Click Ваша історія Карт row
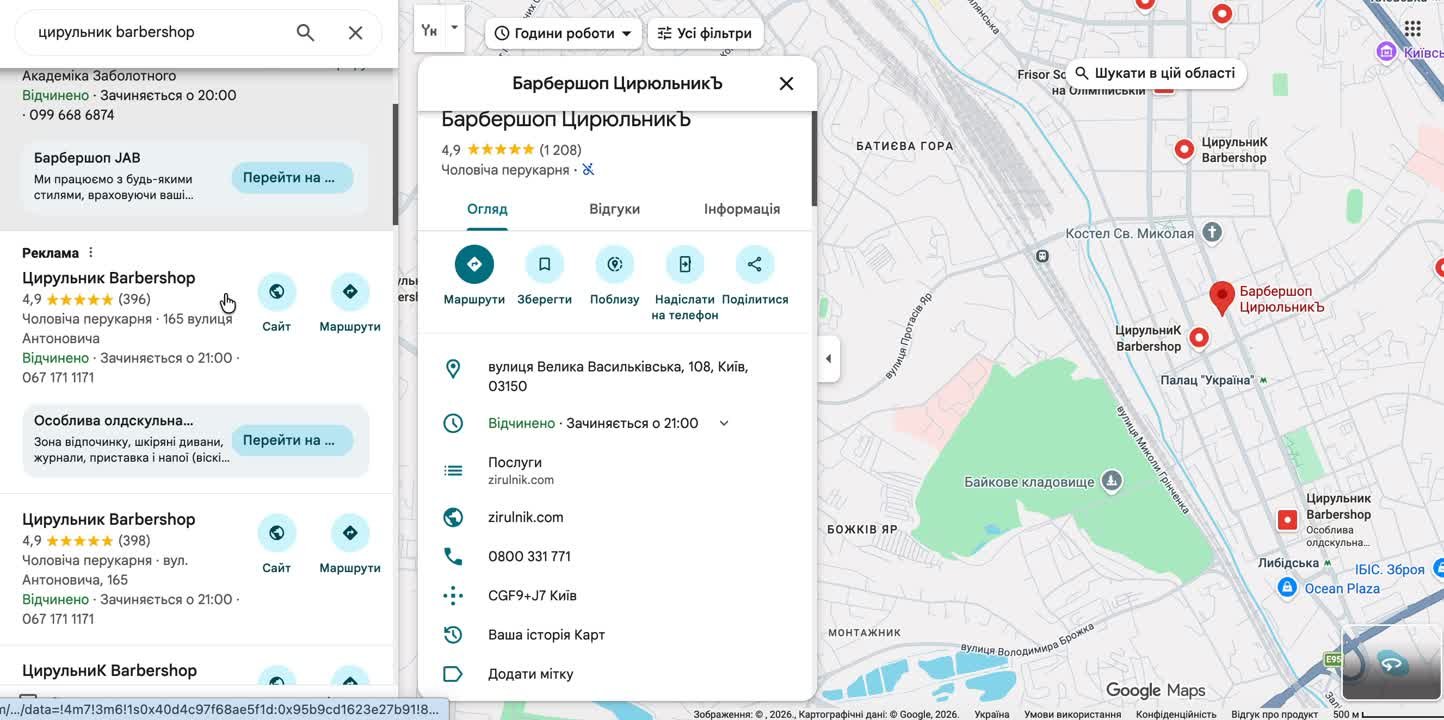Image resolution: width=1444 pixels, height=720 pixels. (x=615, y=635)
